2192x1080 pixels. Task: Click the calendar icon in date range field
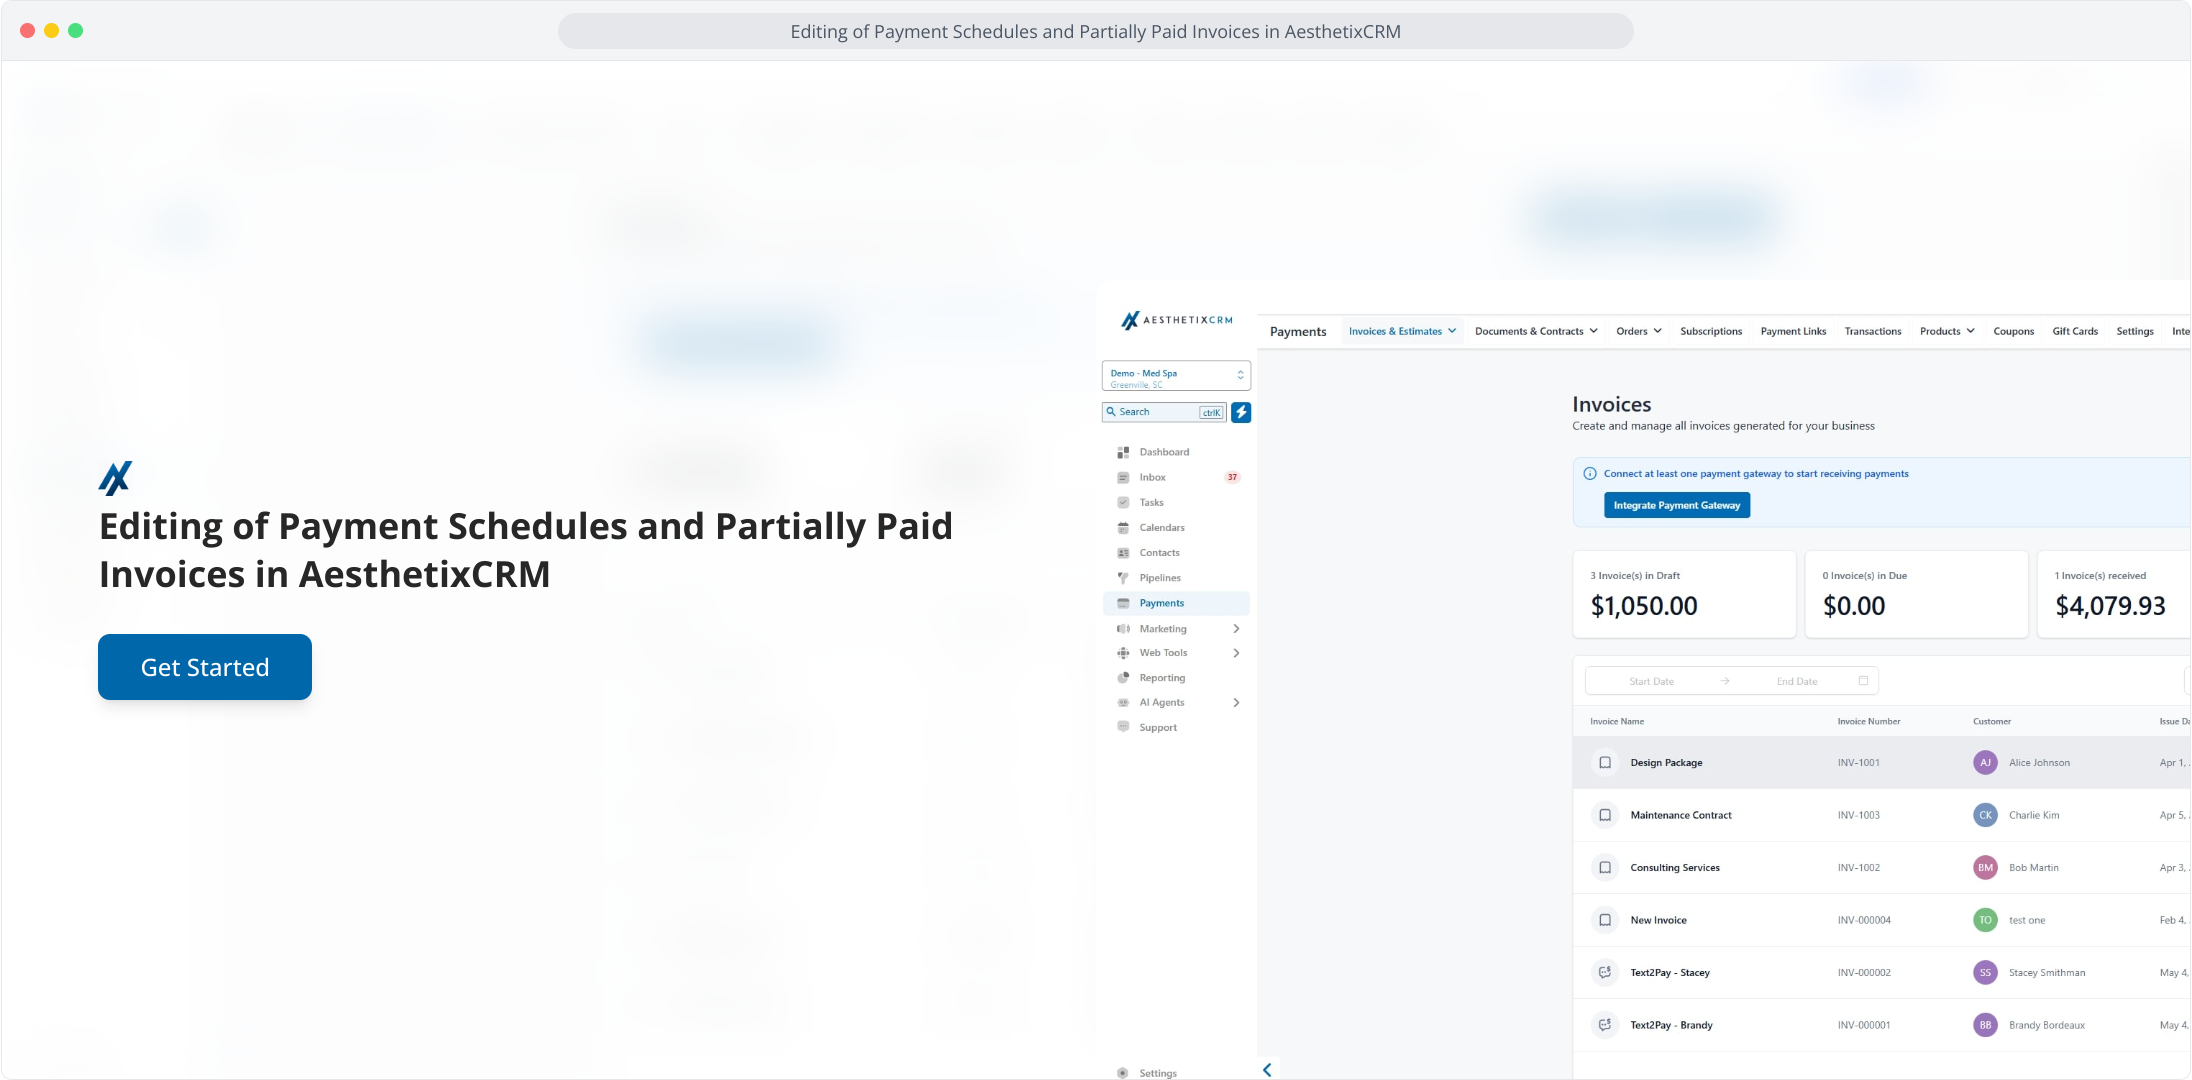point(1863,681)
